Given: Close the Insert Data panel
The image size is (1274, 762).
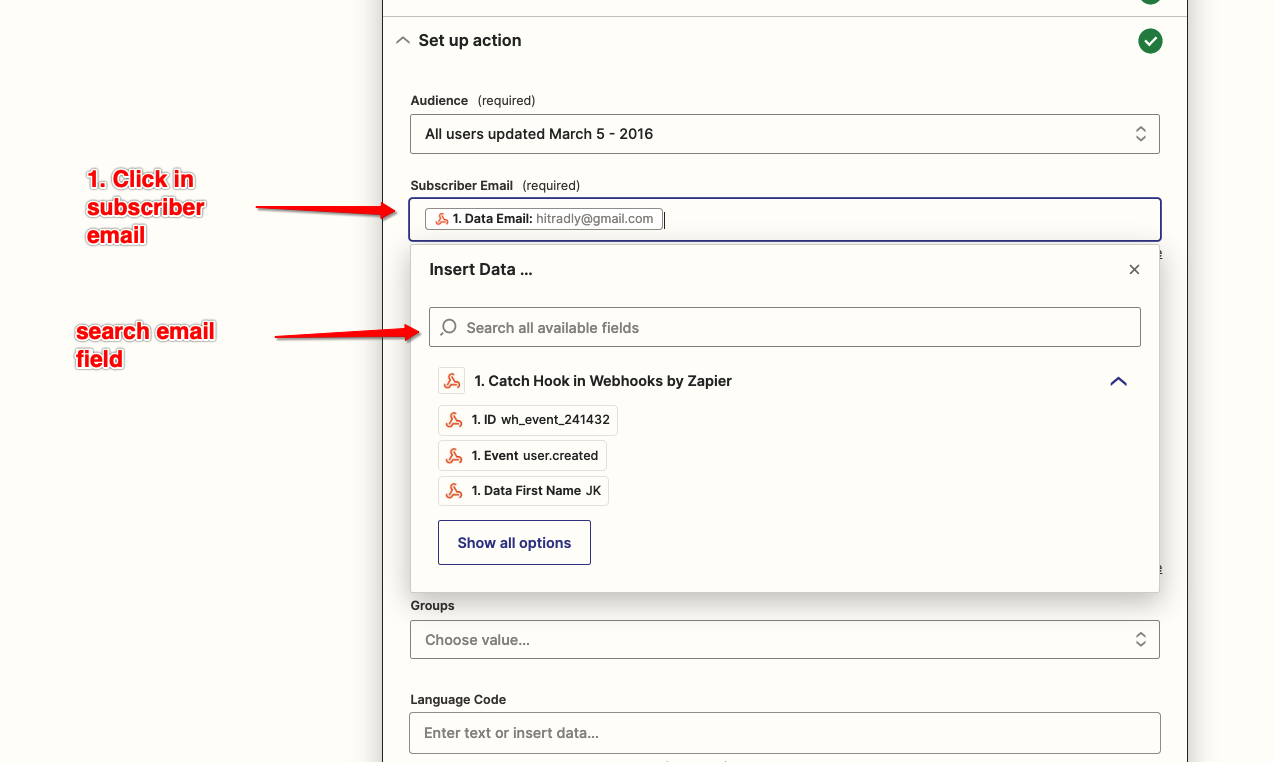Looking at the screenshot, I should pos(1134,270).
